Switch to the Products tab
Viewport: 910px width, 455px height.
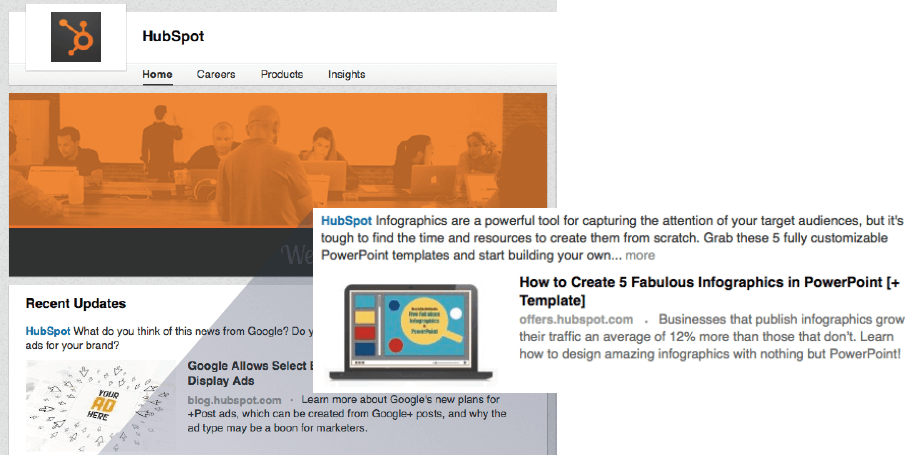pyautogui.click(x=282, y=74)
